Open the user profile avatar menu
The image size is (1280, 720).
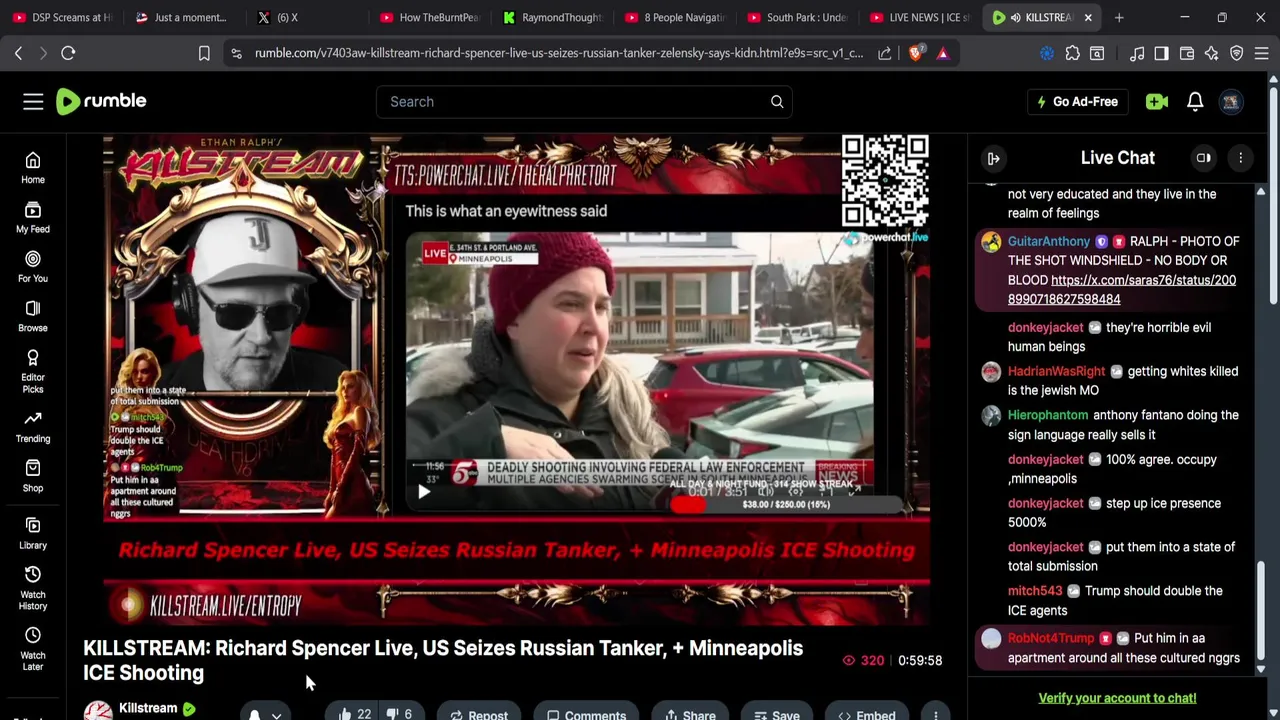tap(1231, 101)
